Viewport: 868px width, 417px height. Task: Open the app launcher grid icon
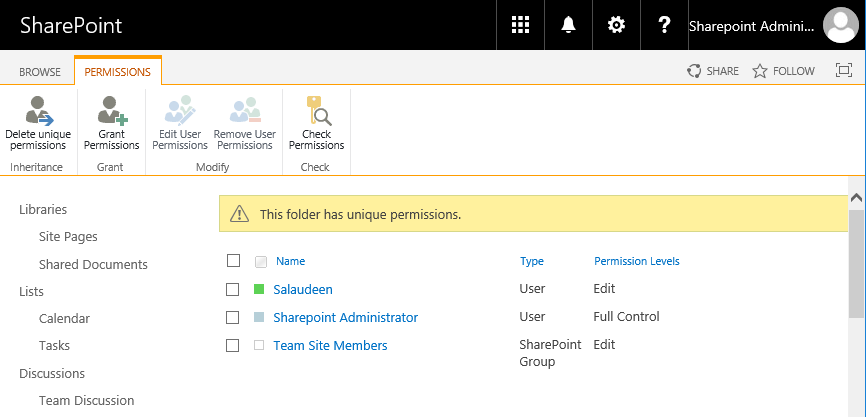point(520,25)
